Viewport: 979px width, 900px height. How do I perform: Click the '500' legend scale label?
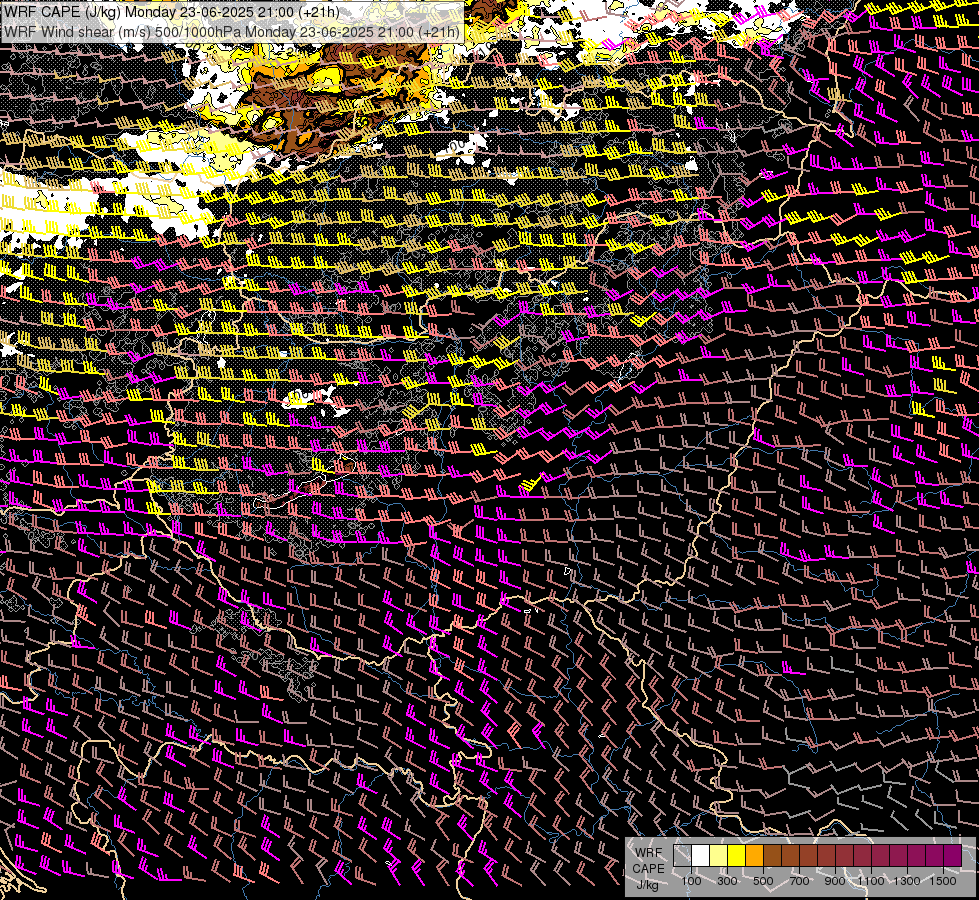(763, 881)
